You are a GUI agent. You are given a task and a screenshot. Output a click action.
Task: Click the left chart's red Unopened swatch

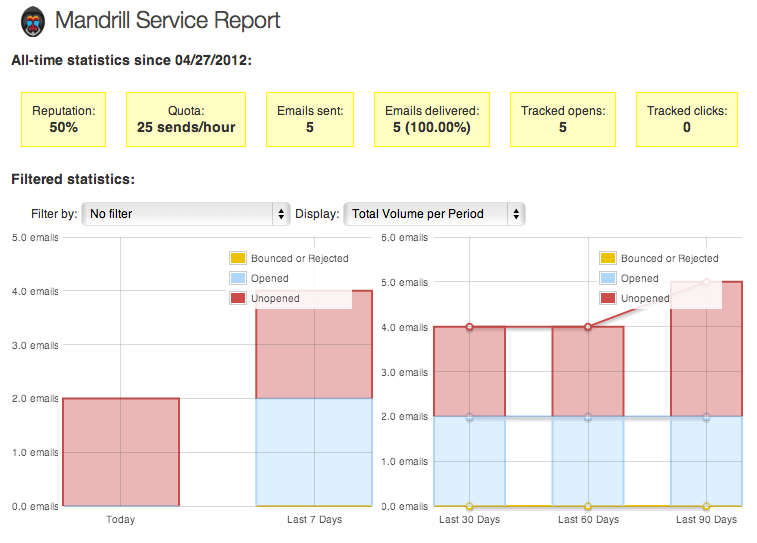[x=238, y=298]
